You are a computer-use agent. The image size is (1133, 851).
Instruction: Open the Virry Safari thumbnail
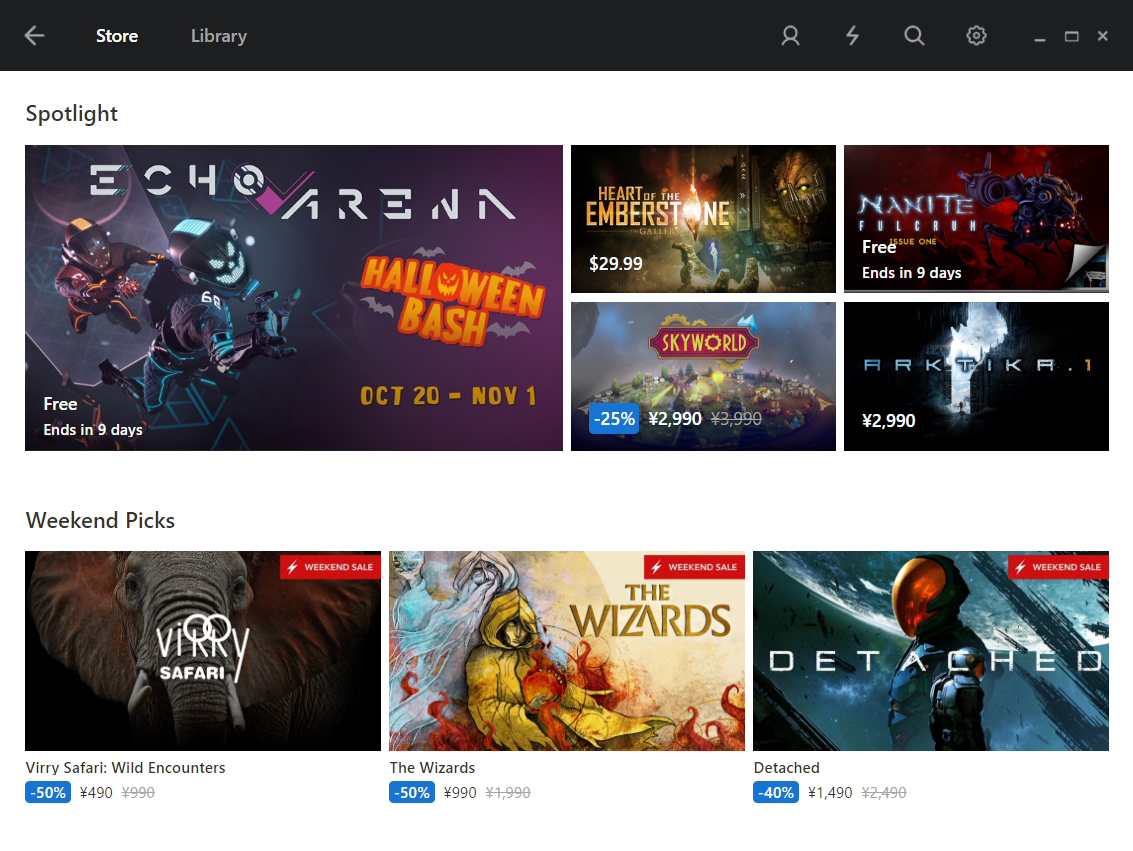pos(203,651)
